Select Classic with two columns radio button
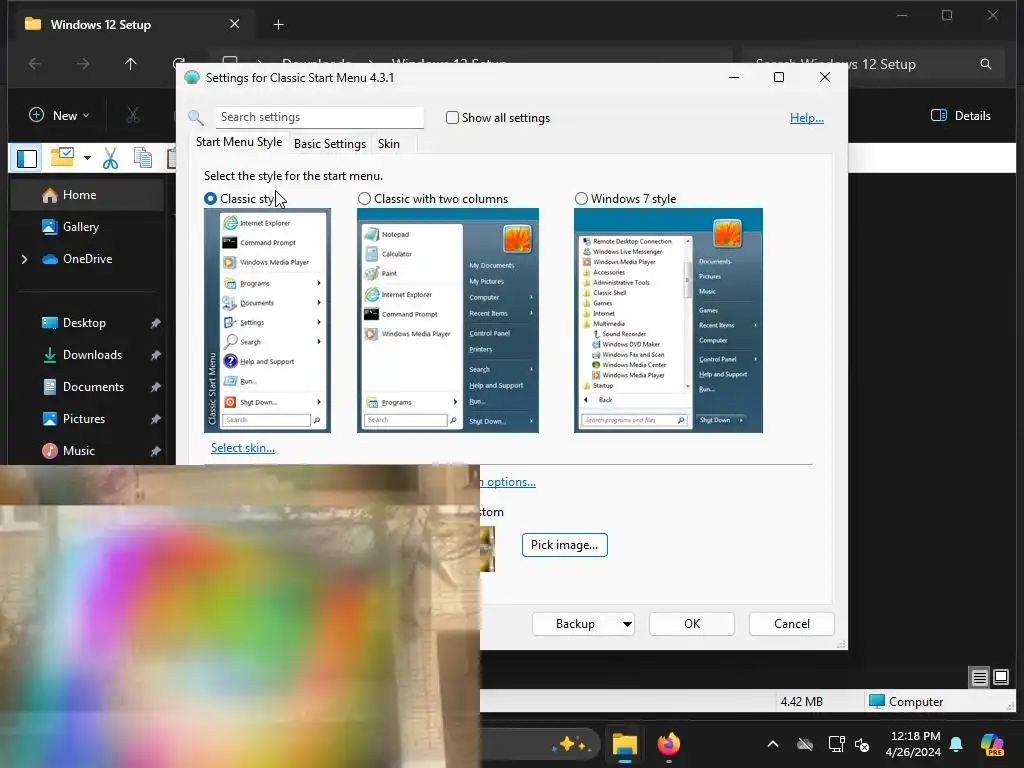Viewport: 1024px width, 768px height. pyautogui.click(x=364, y=199)
